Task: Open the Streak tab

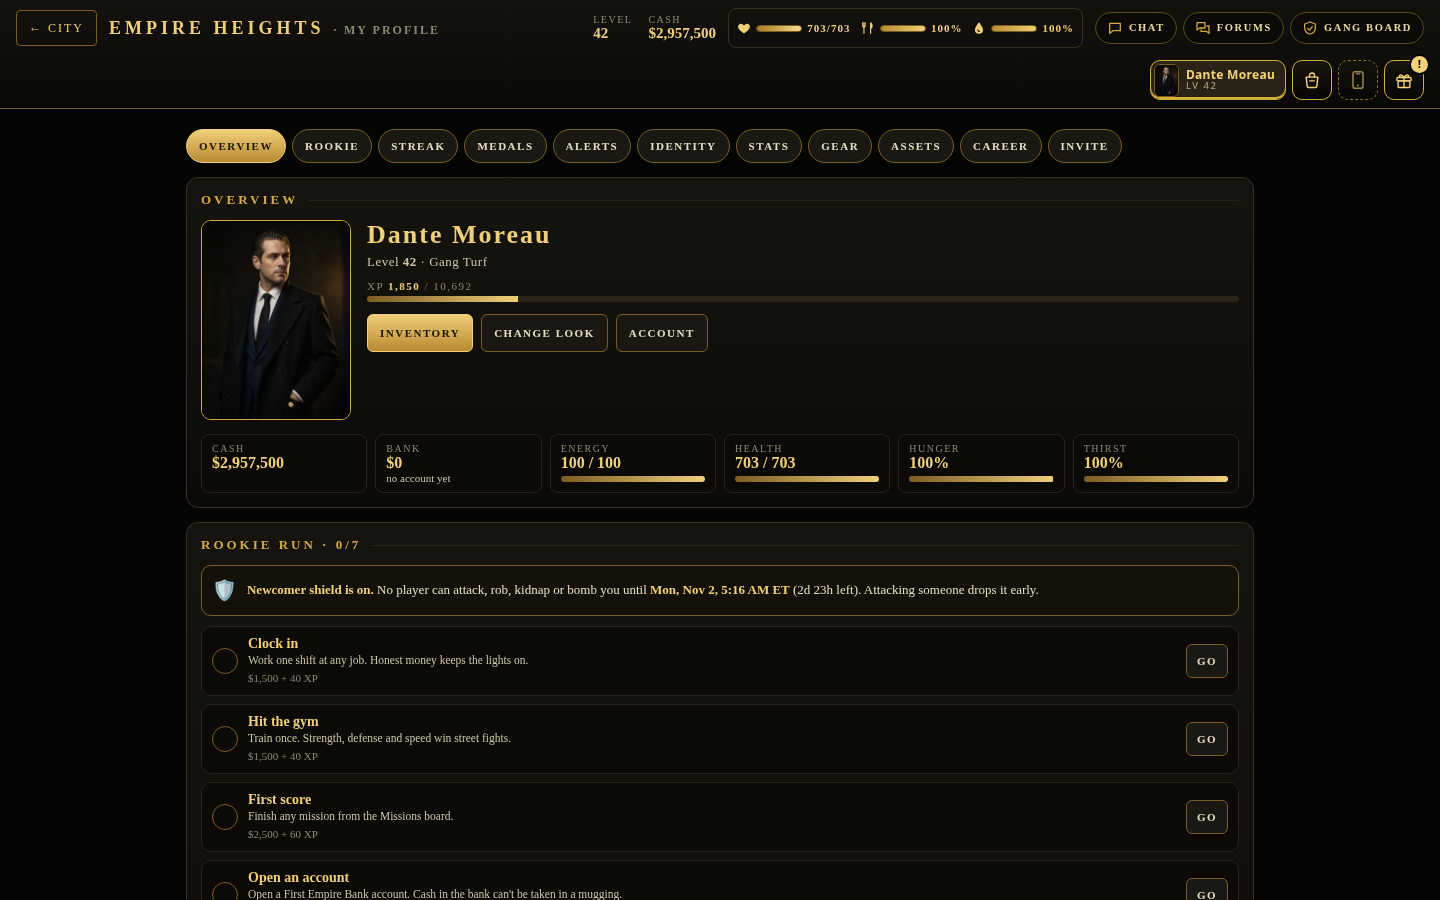Action: click(x=418, y=146)
